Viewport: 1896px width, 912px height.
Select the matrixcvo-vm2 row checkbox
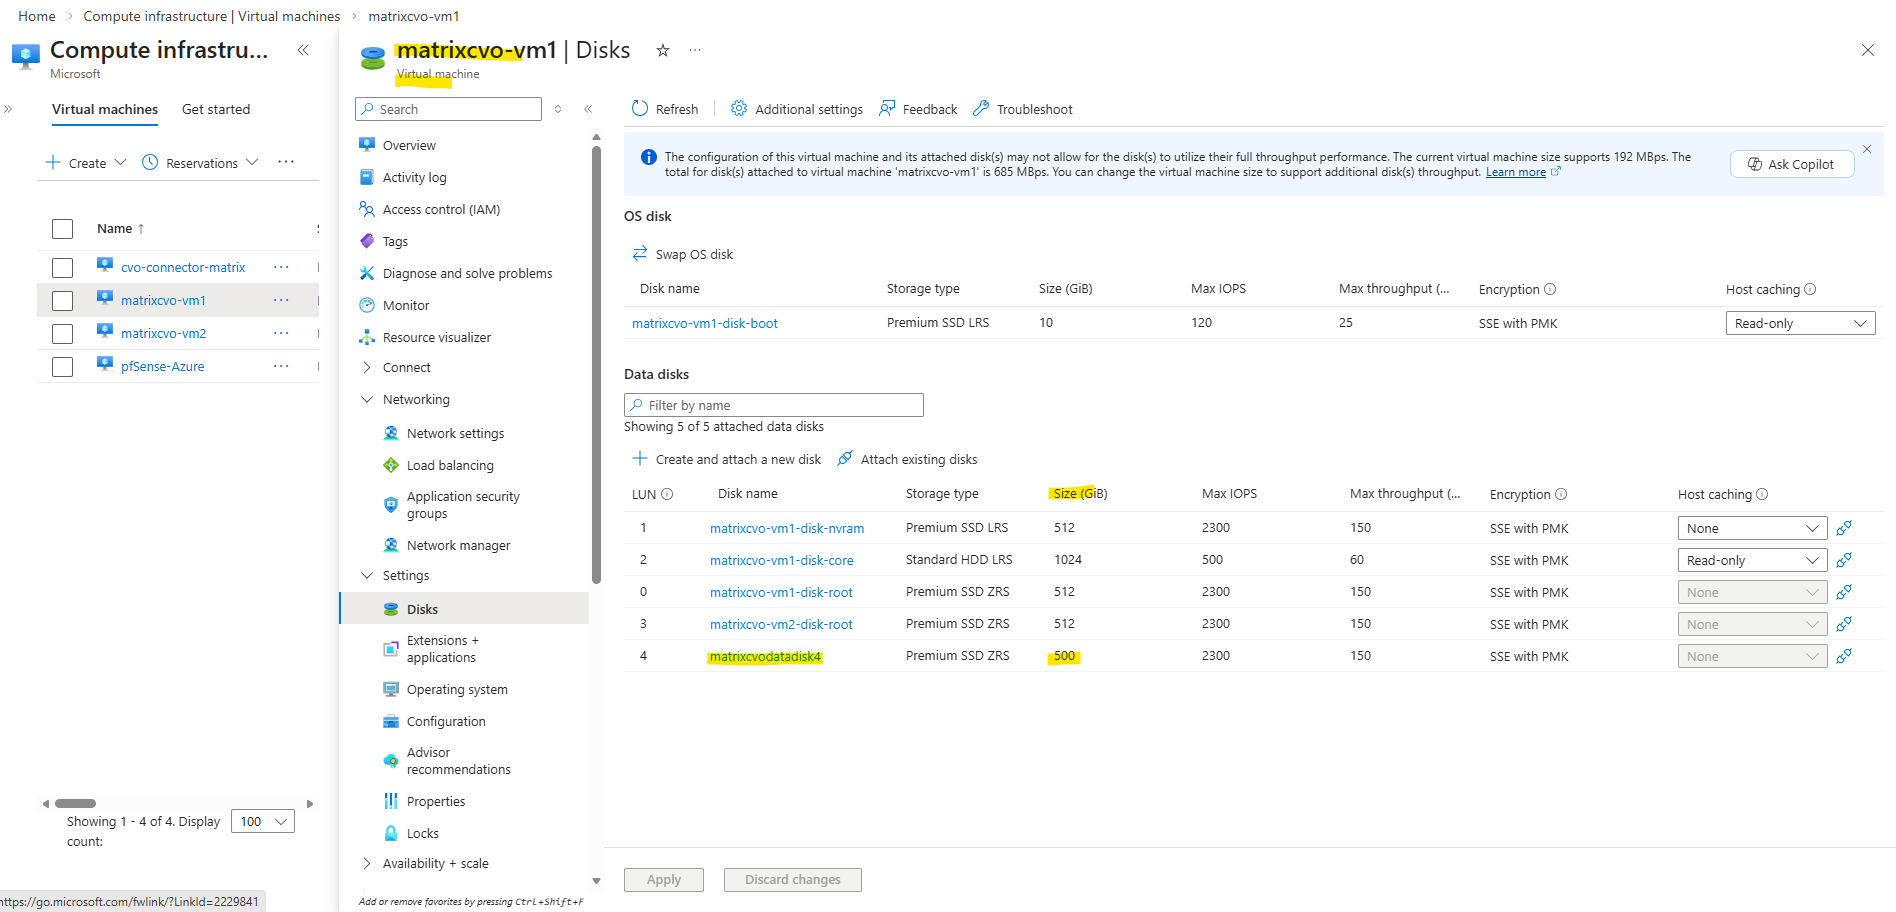pyautogui.click(x=62, y=334)
